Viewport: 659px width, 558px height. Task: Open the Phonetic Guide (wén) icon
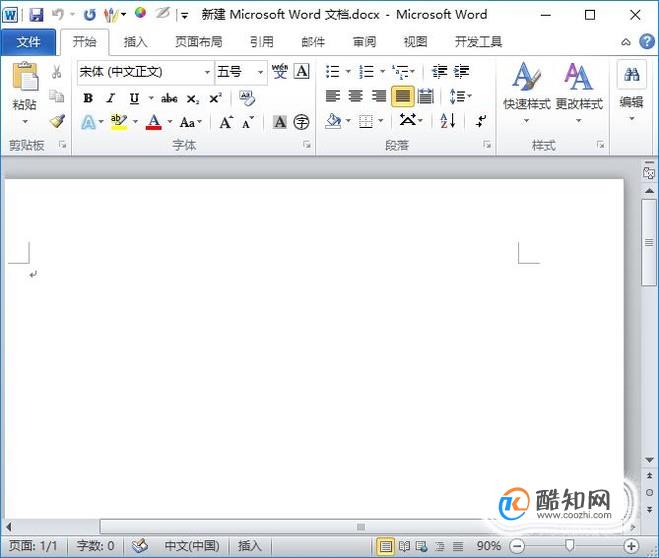click(280, 71)
